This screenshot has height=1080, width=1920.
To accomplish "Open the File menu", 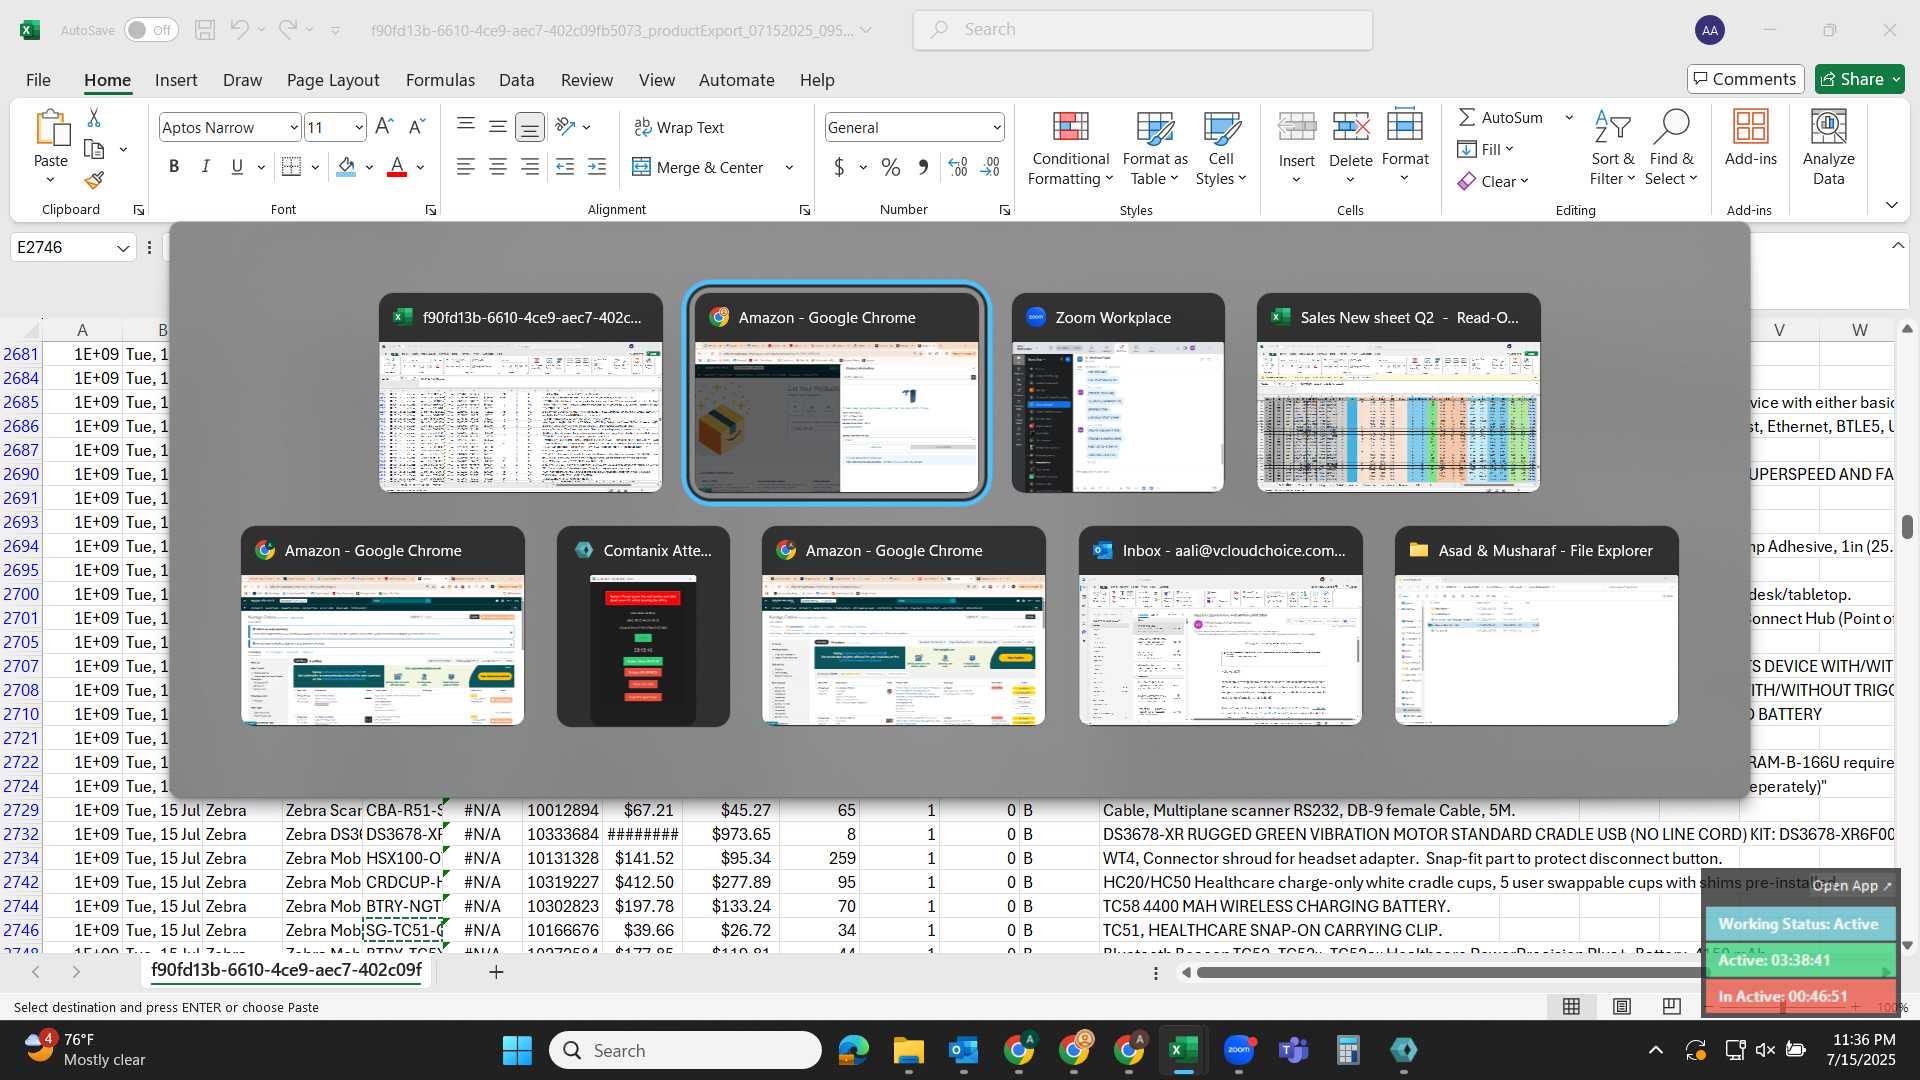I will pos(38,80).
